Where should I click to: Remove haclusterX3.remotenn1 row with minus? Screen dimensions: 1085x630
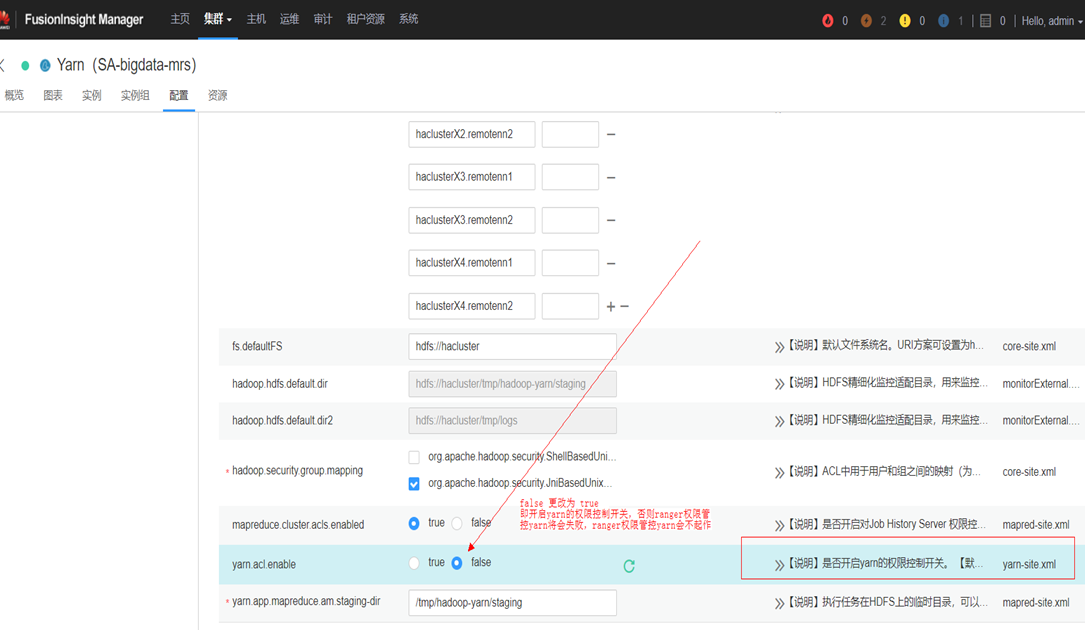[611, 177]
